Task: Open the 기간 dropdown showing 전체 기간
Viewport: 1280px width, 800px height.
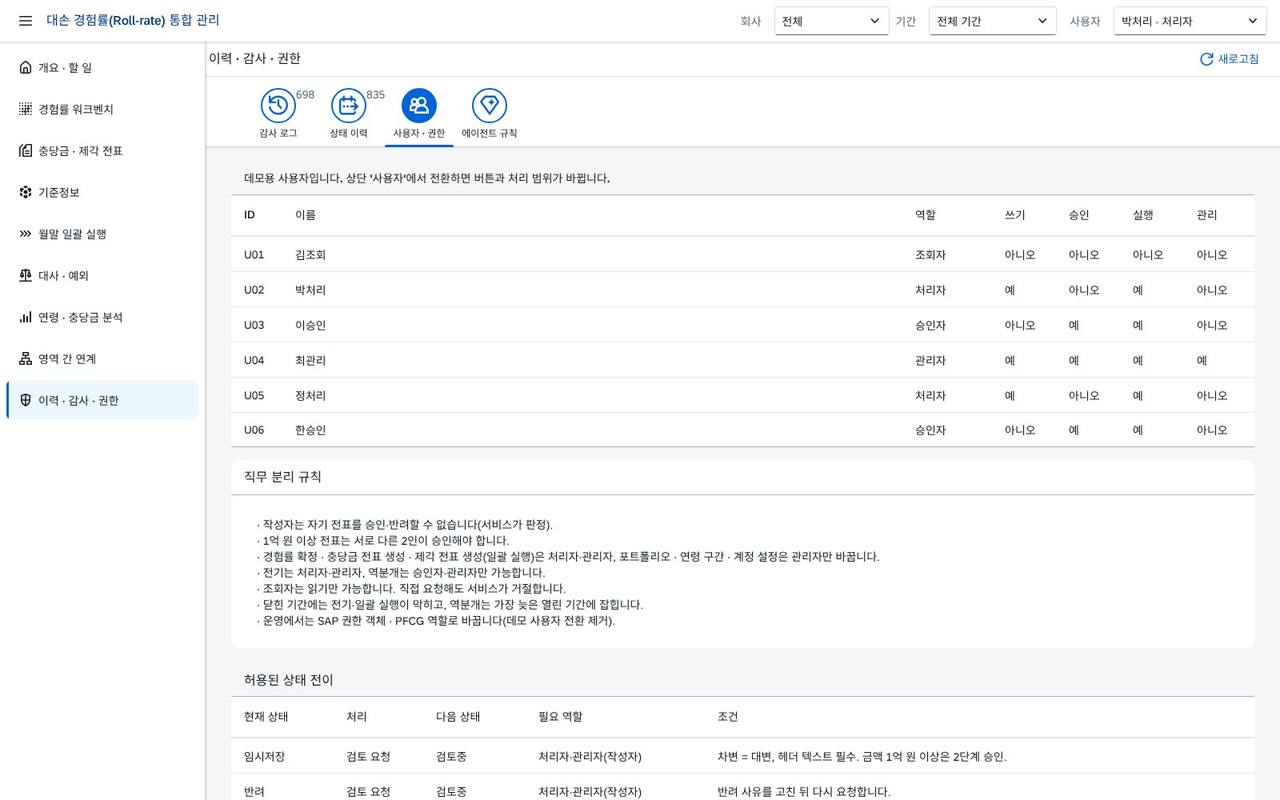Action: click(993, 21)
